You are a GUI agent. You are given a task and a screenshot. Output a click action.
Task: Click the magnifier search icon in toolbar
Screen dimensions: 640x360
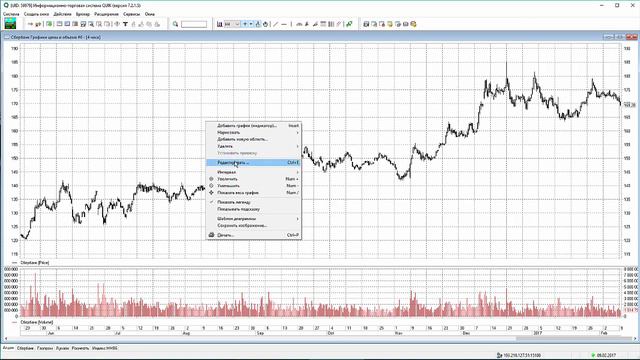tap(176, 24)
